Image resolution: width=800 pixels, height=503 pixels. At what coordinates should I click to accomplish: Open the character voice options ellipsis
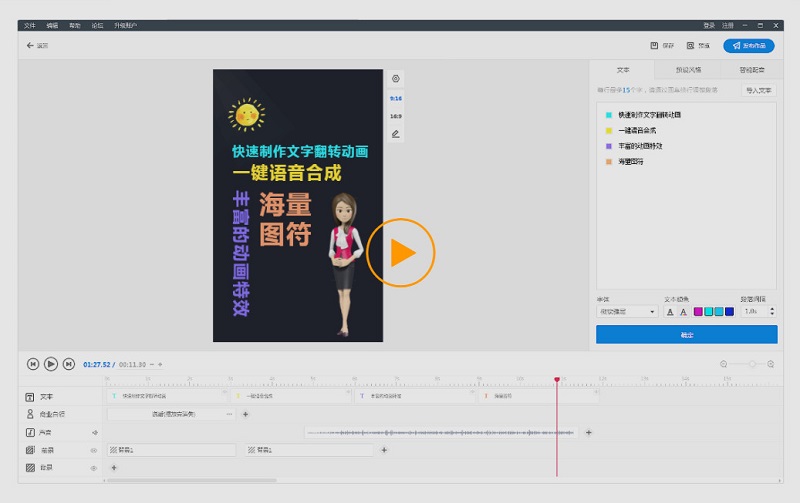click(229, 414)
